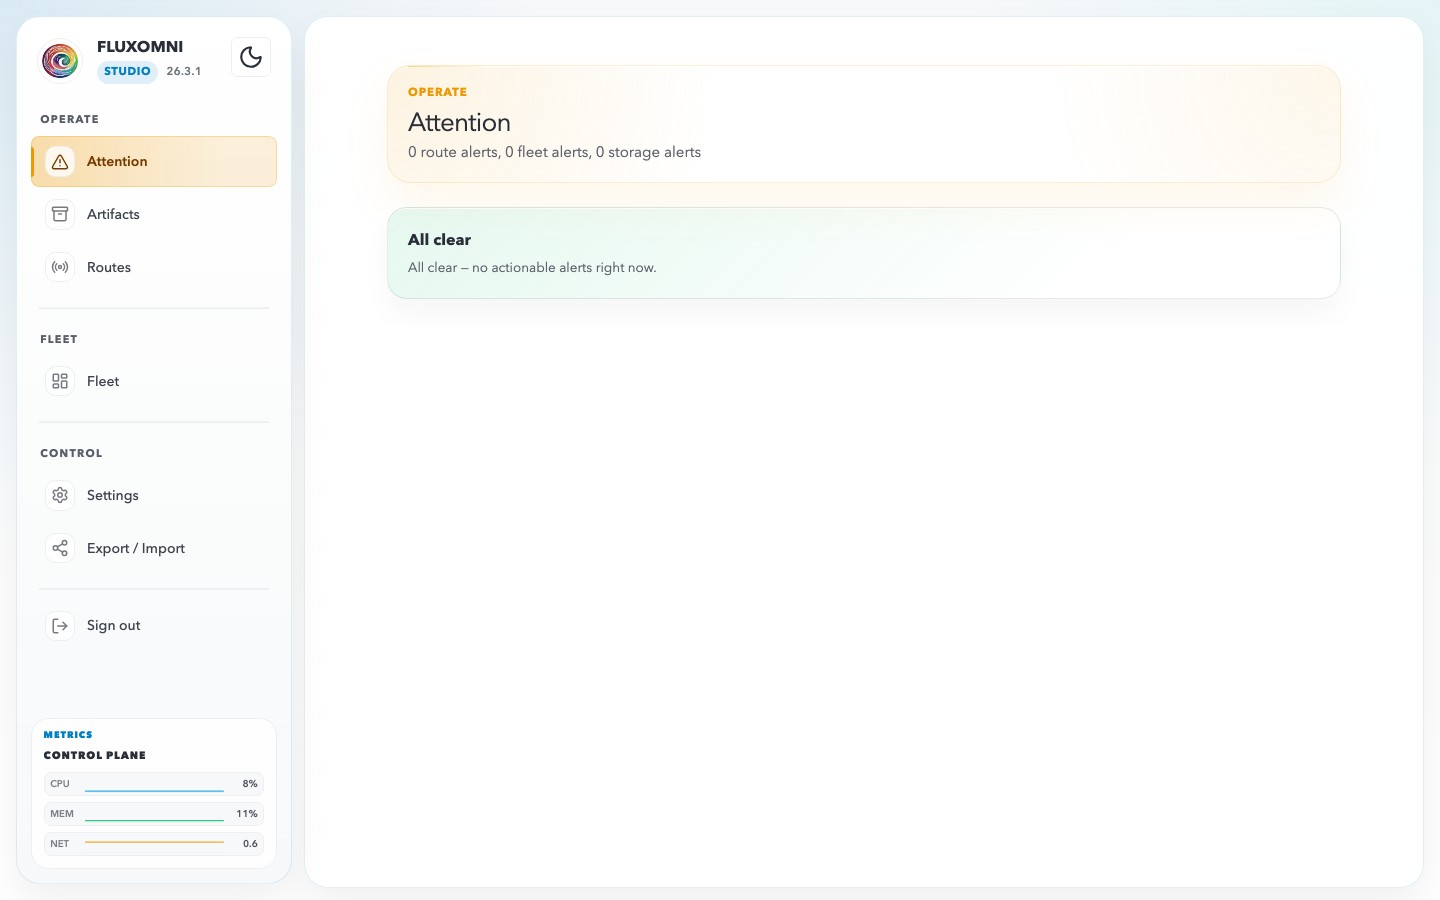Click the Artifacts archive box icon

(60, 214)
